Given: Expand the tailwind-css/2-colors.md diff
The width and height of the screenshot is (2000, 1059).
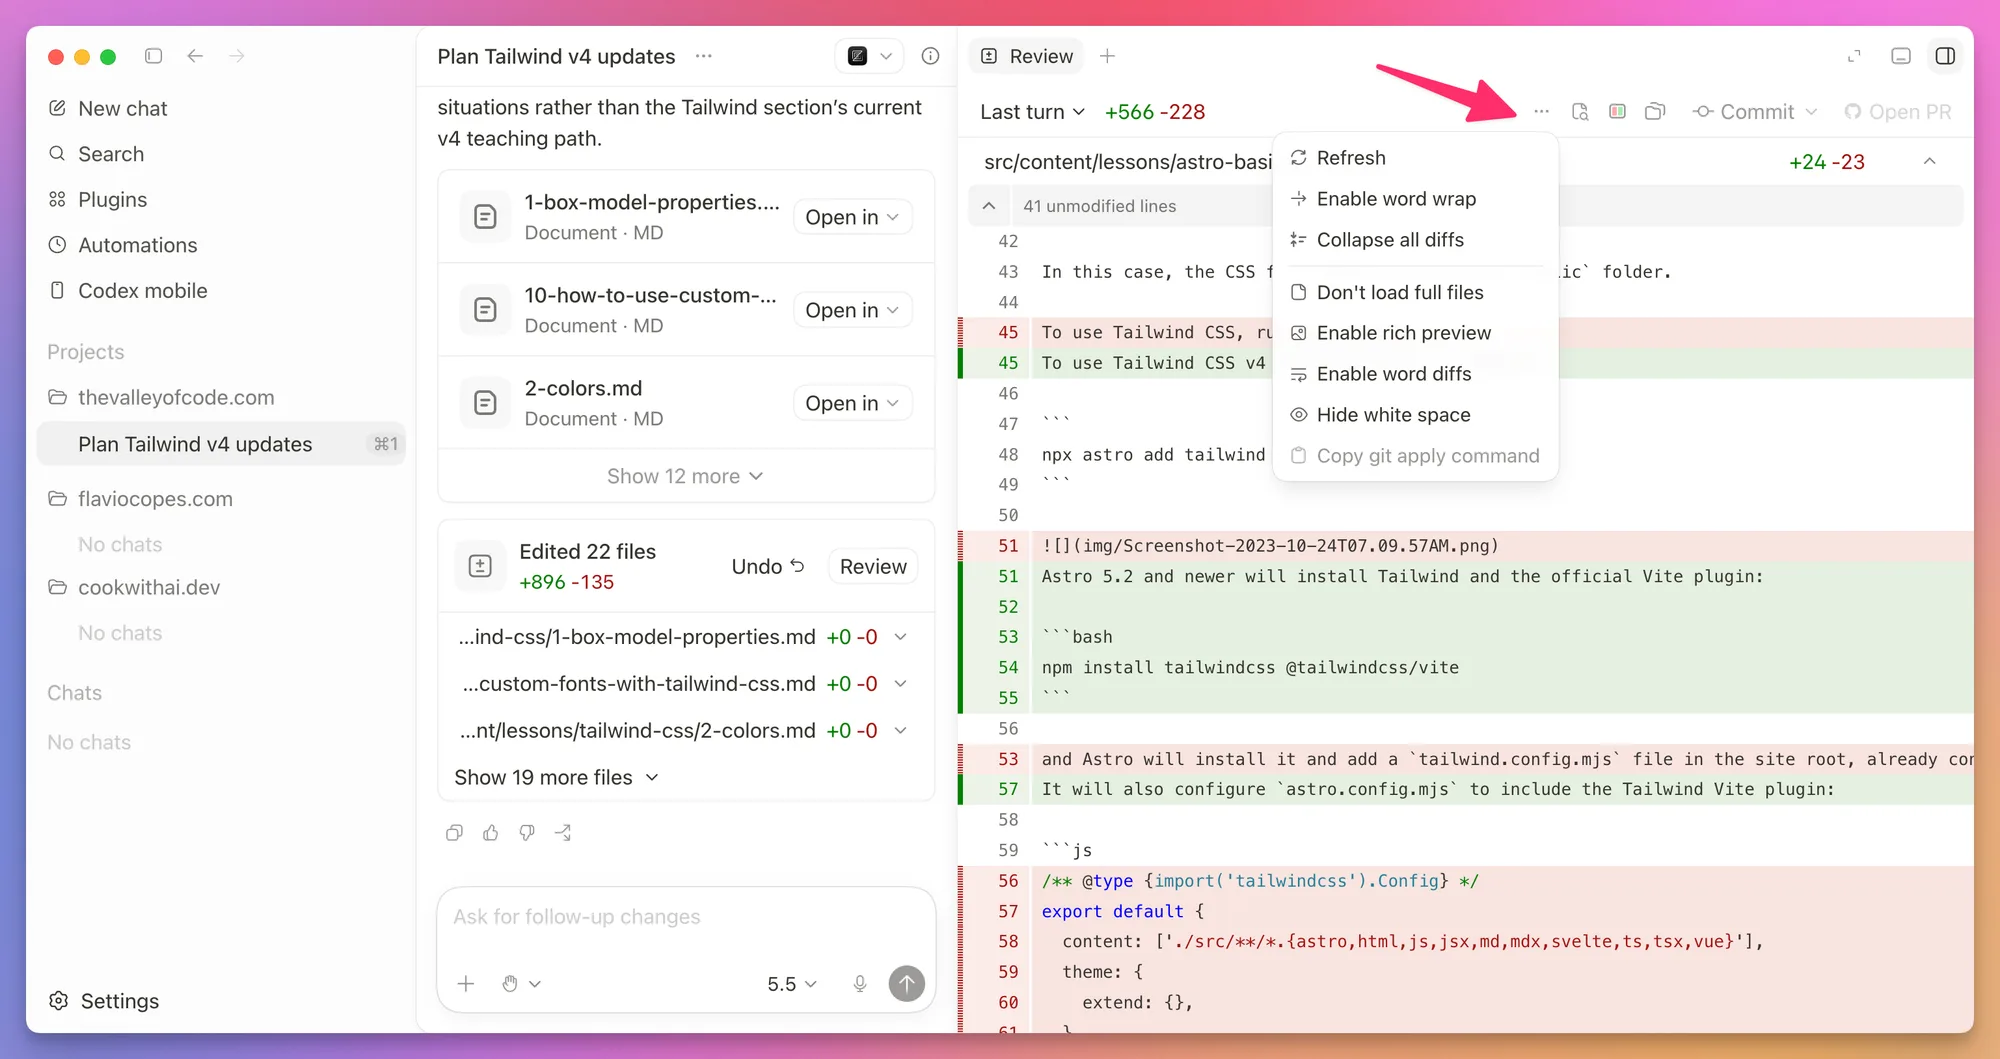Looking at the screenshot, I should tap(900, 731).
